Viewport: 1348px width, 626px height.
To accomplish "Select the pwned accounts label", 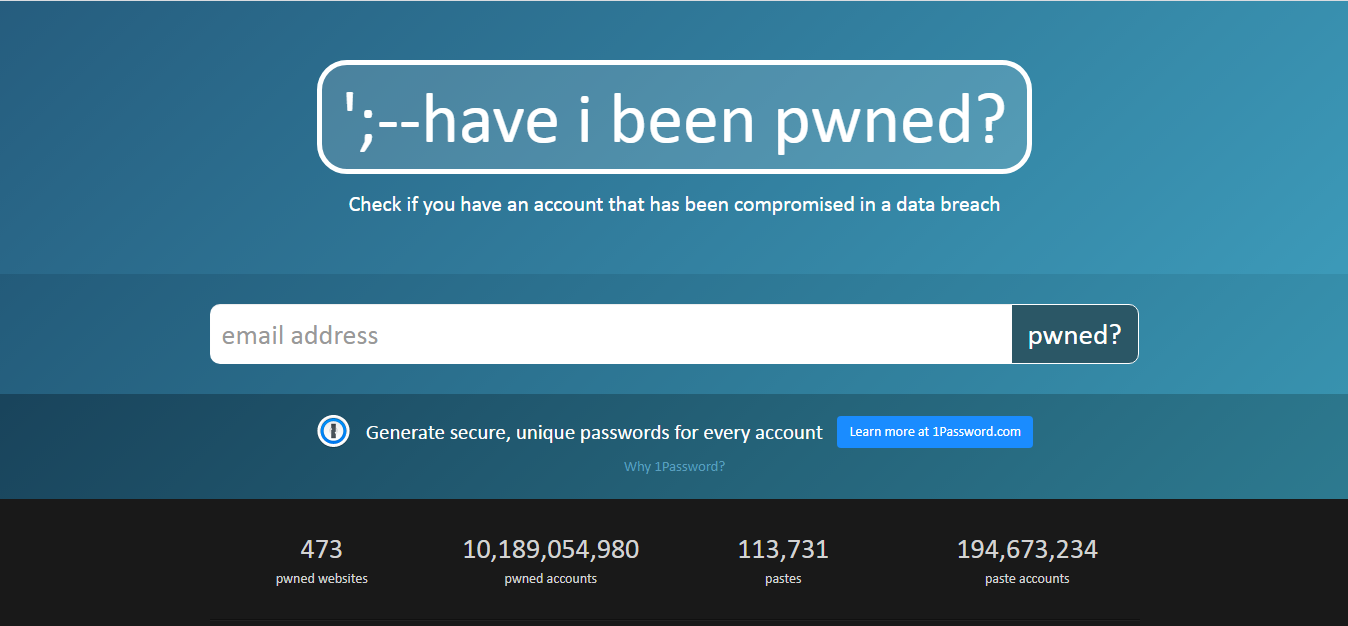I will tap(550, 579).
